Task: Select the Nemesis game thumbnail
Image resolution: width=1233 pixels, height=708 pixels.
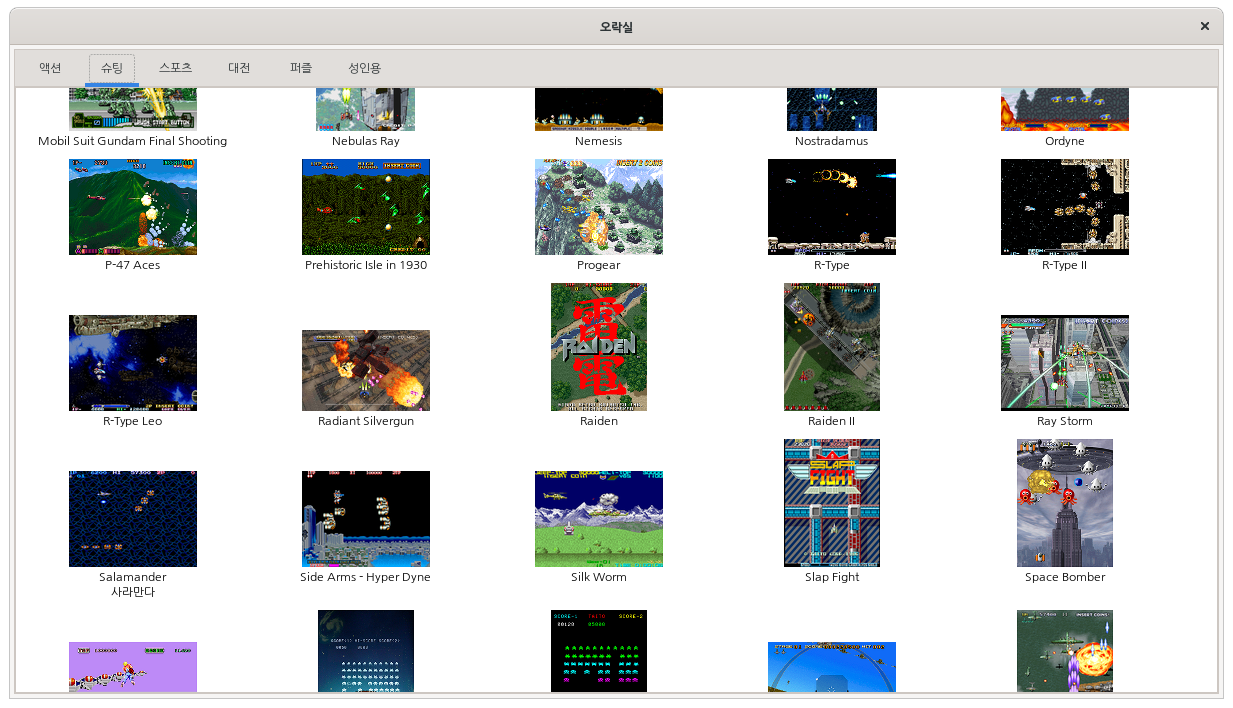Action: coord(599,109)
